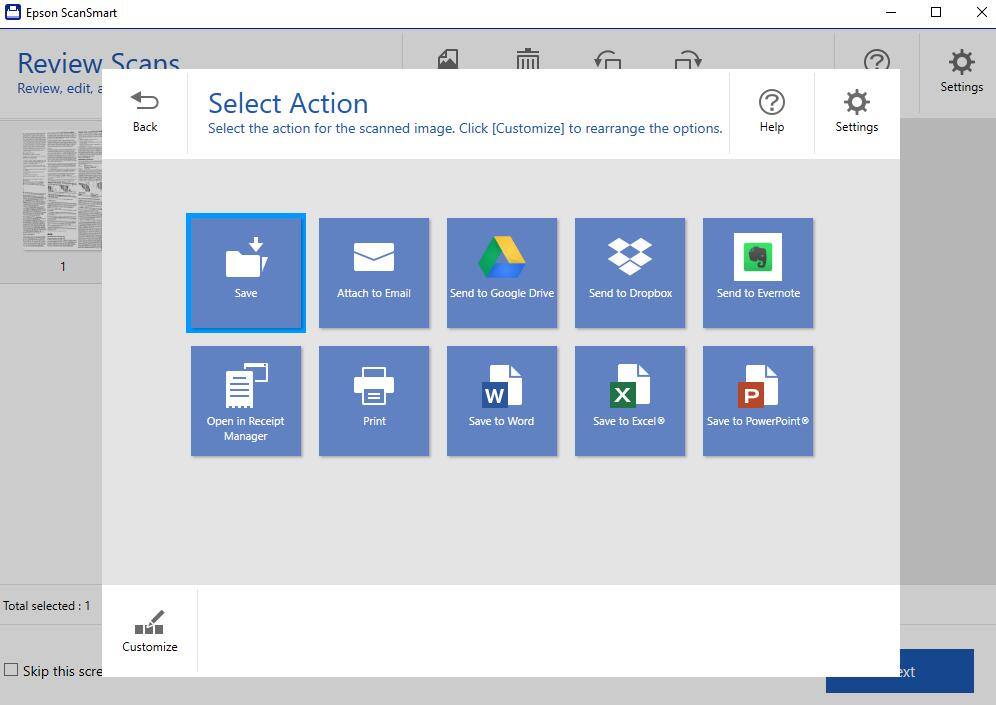Select Save to PowerPoint tile
Image resolution: width=996 pixels, height=705 pixels.
coord(758,400)
